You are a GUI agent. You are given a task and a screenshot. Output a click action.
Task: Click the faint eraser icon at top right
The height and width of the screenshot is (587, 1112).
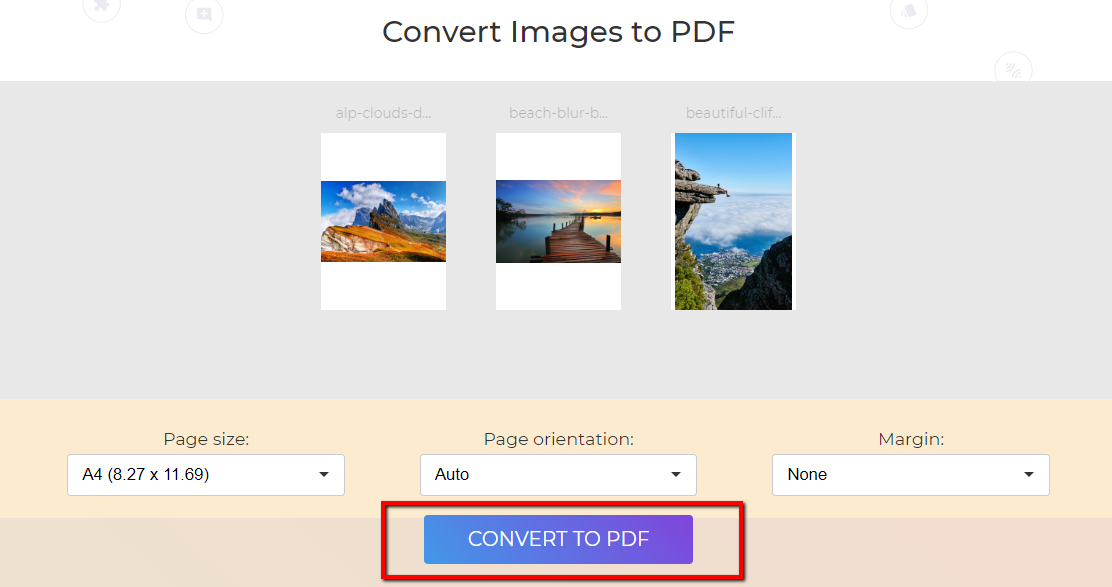tap(908, 11)
